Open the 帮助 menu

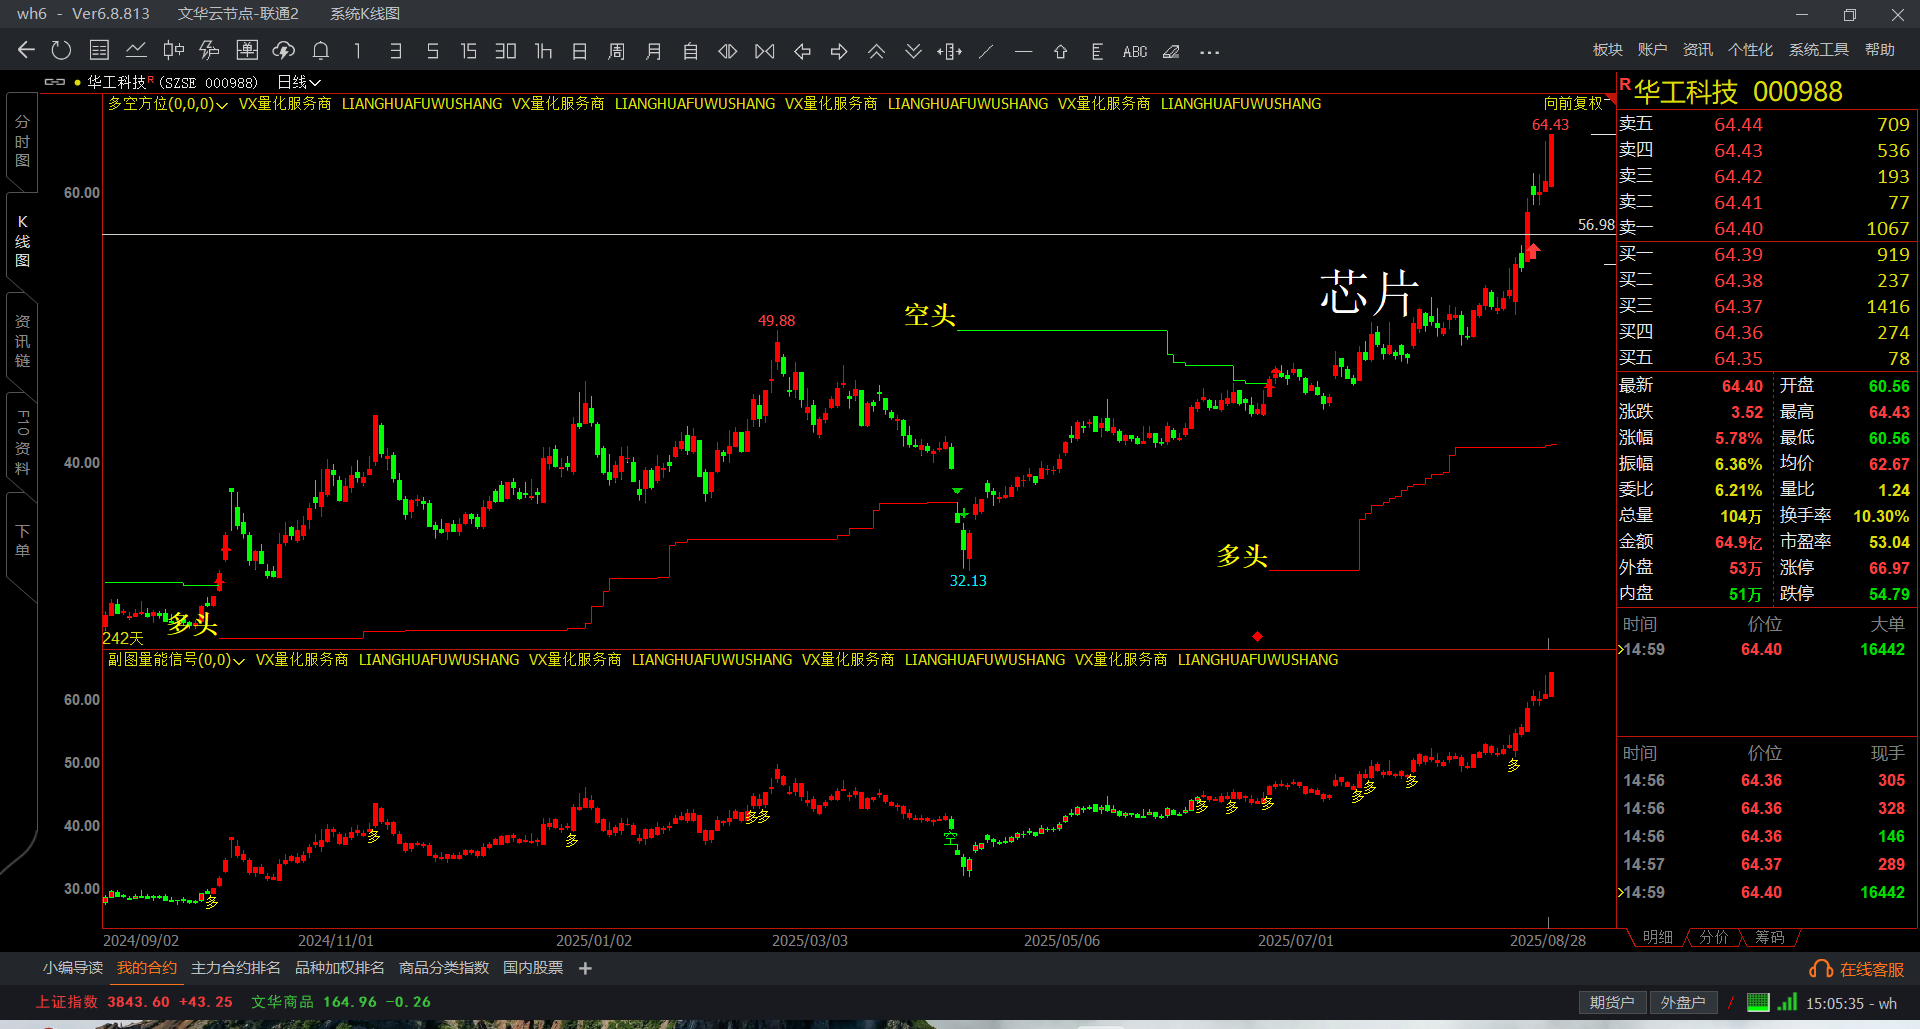[1880, 50]
